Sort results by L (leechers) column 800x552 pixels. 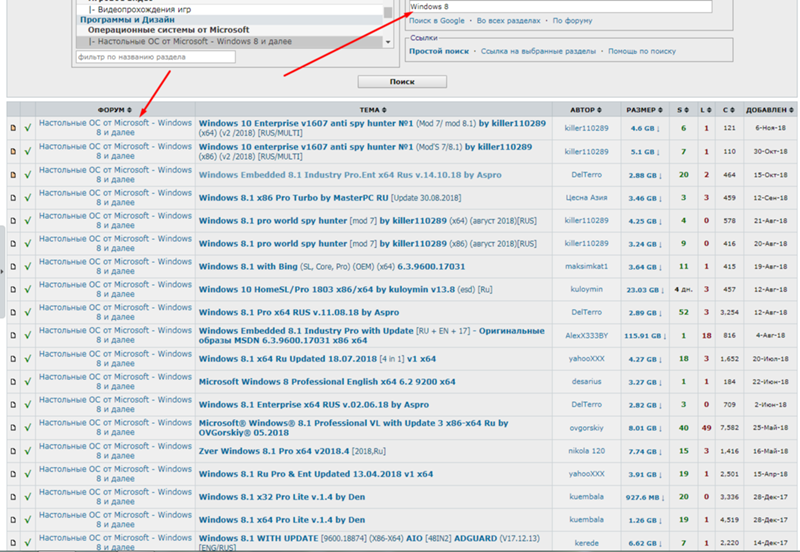[706, 110]
